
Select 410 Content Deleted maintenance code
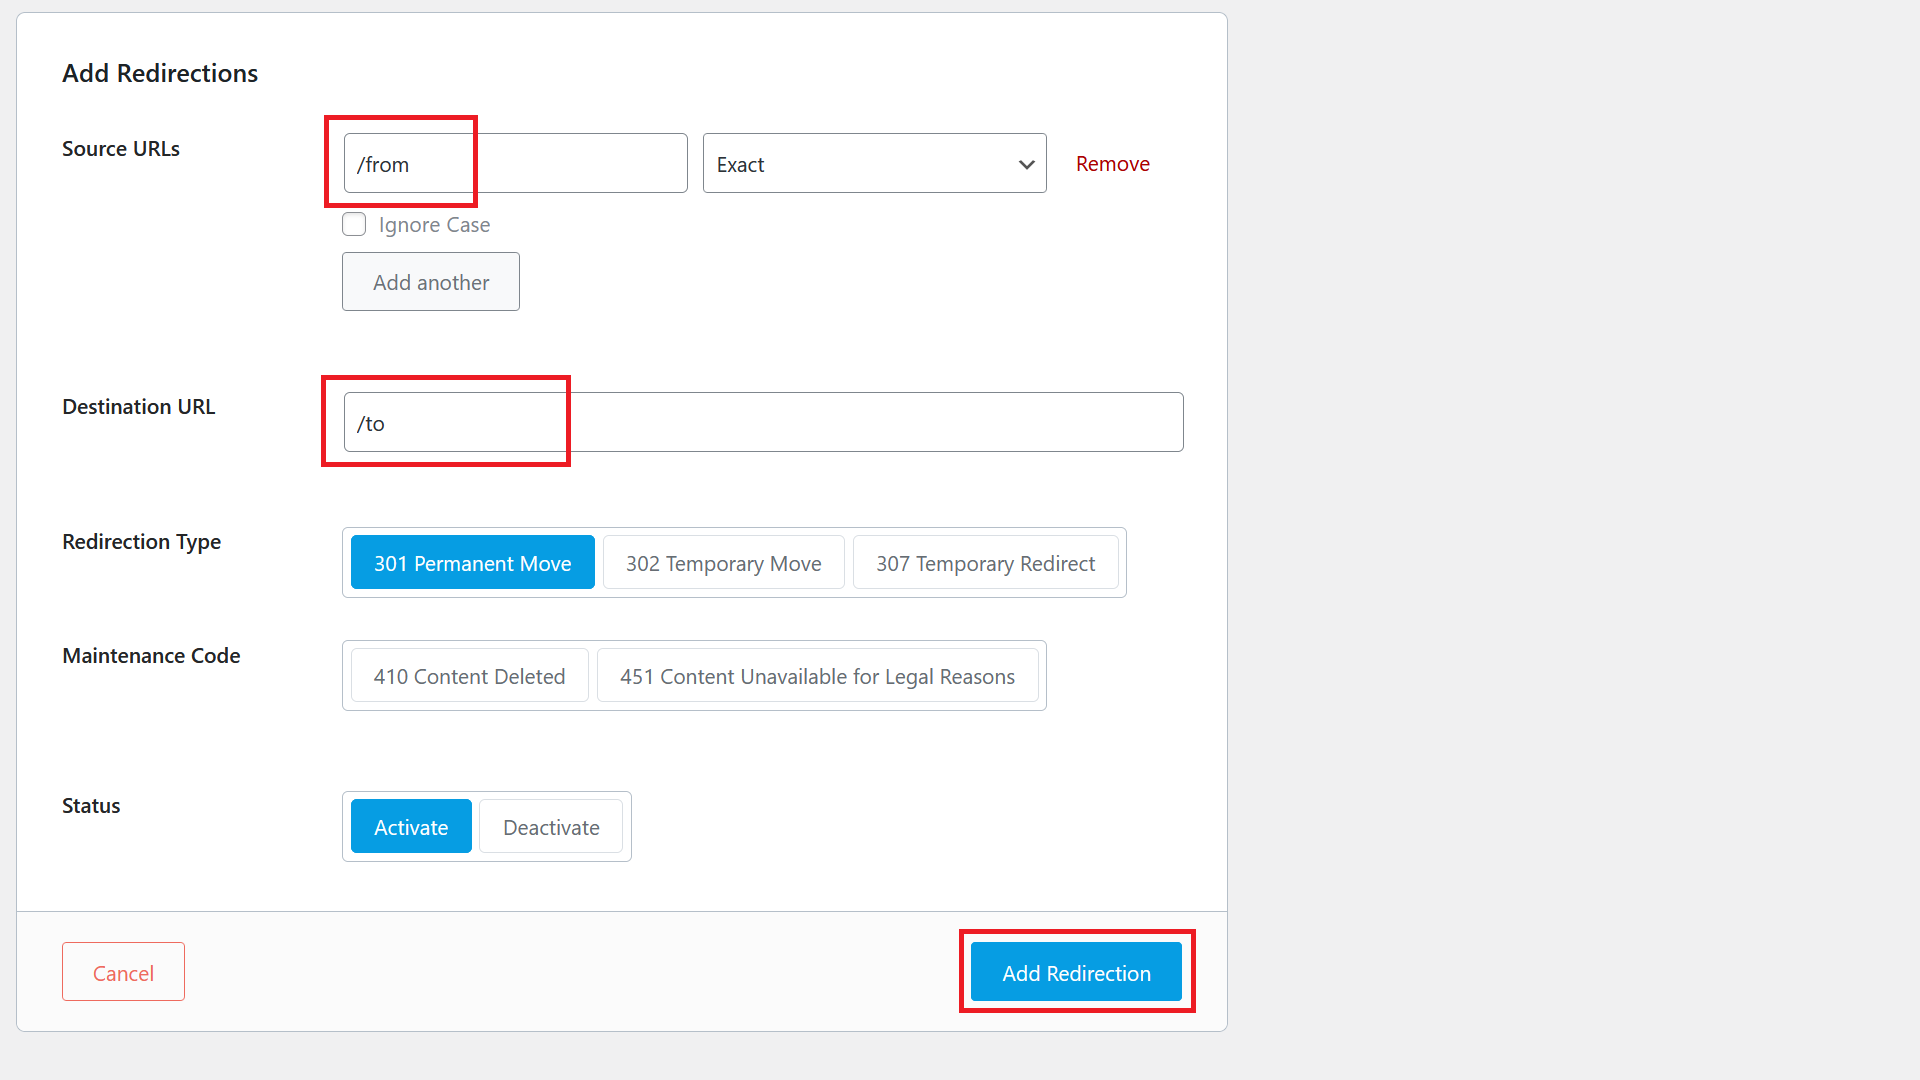click(467, 676)
